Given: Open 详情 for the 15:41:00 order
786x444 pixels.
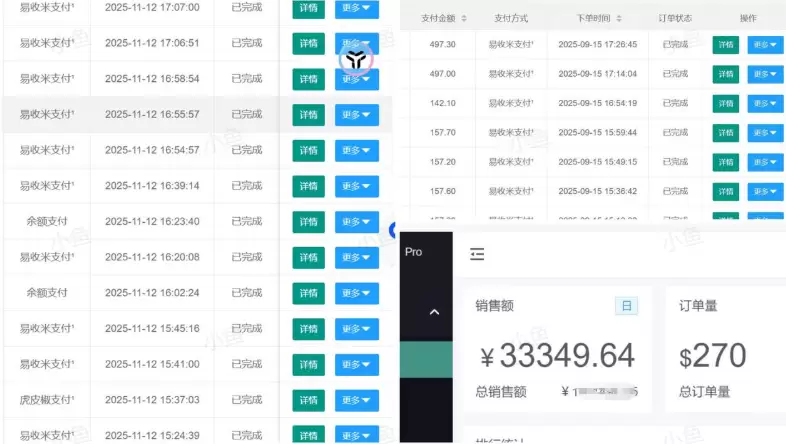Looking at the screenshot, I should [x=308, y=364].
